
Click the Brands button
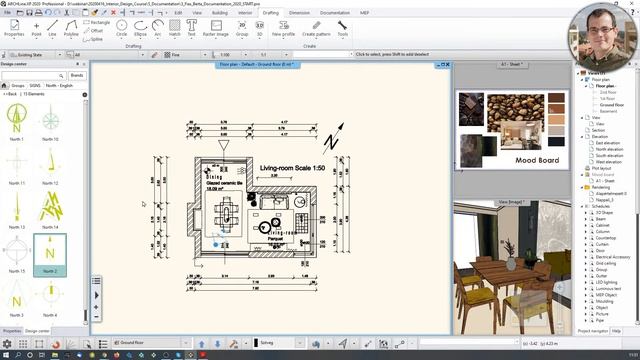[77, 76]
